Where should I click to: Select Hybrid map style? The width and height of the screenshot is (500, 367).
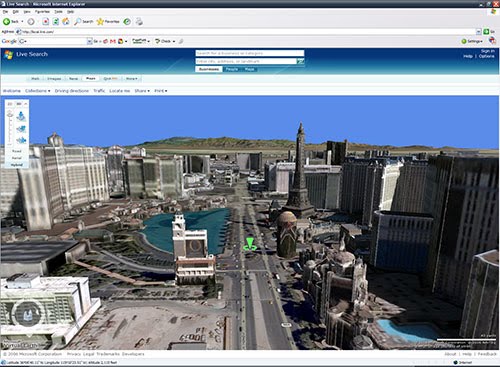tap(17, 165)
